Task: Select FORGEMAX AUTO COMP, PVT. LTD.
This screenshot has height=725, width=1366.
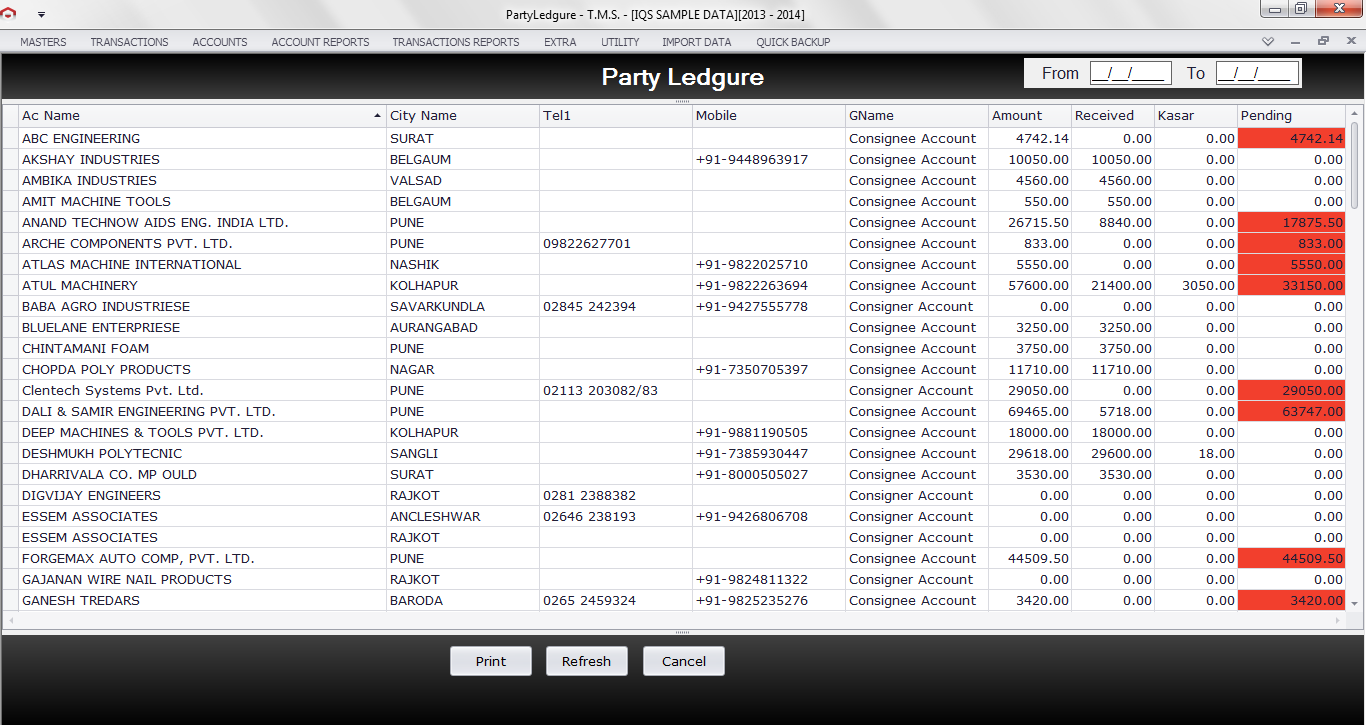Action: (x=138, y=558)
